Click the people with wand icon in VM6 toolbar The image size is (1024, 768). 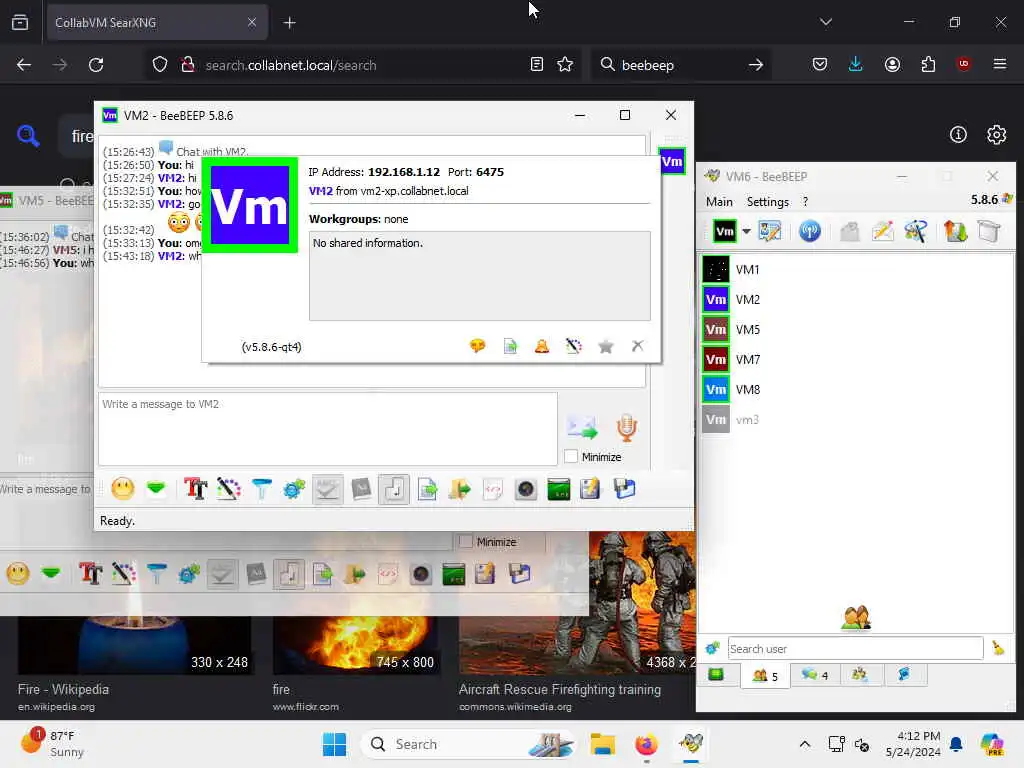point(916,231)
